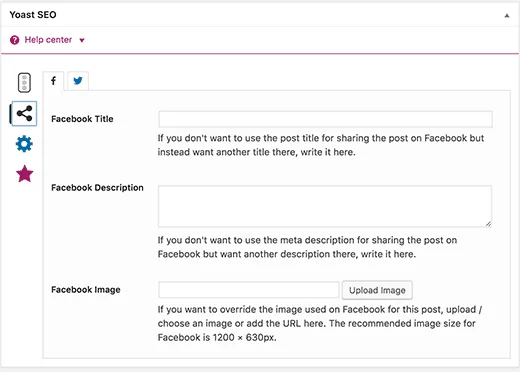The image size is (520, 372).
Task: Click inside the Facebook Description textarea
Action: (x=325, y=206)
